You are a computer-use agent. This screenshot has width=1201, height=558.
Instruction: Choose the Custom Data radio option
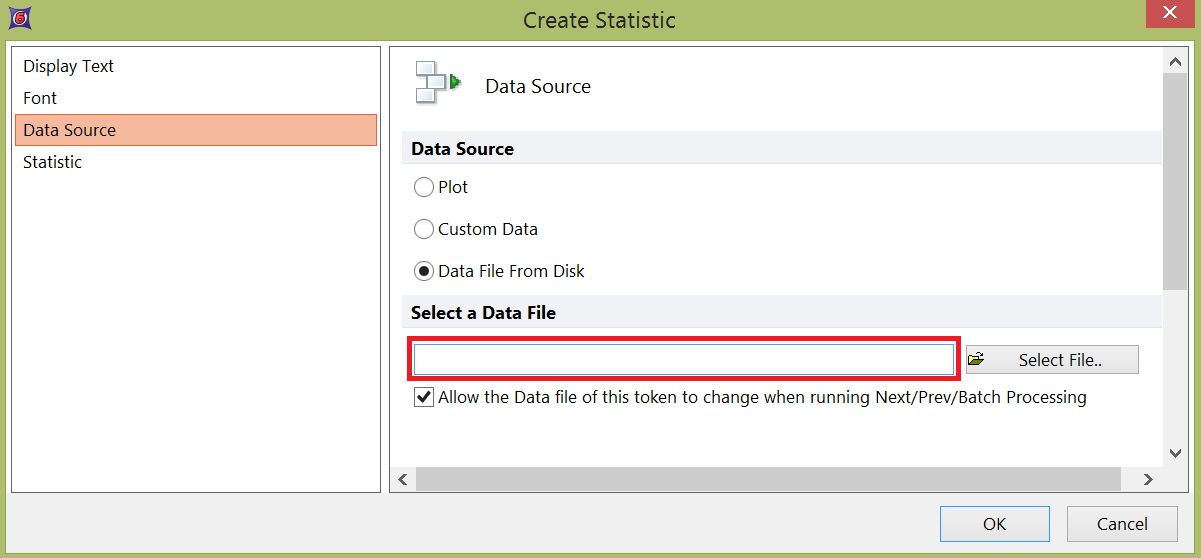click(424, 229)
